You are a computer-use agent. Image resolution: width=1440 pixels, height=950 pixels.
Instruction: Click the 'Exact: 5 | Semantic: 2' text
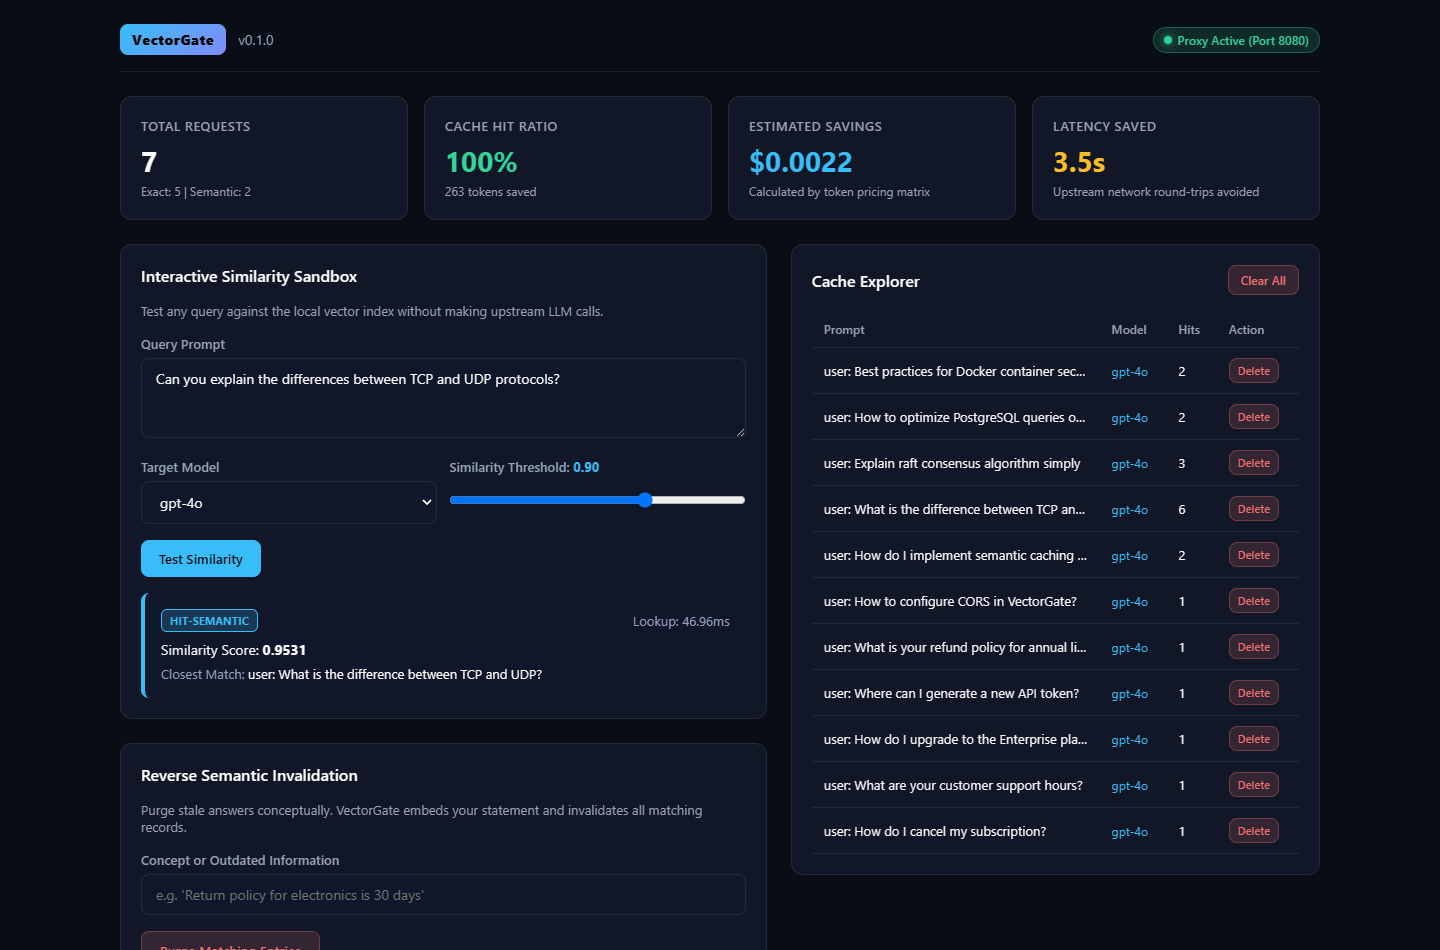[x=196, y=192]
